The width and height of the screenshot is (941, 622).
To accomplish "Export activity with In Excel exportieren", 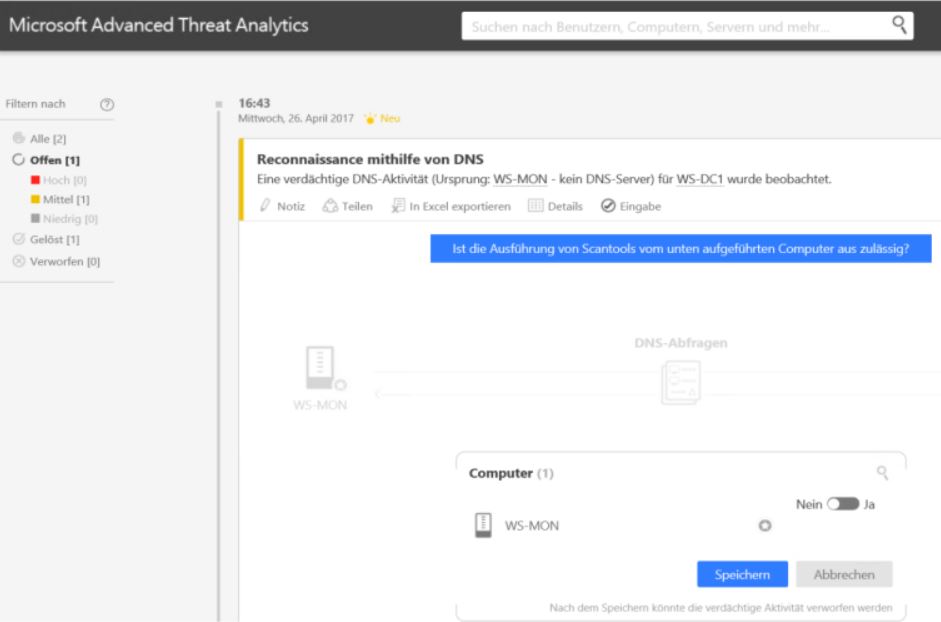I will [x=451, y=206].
